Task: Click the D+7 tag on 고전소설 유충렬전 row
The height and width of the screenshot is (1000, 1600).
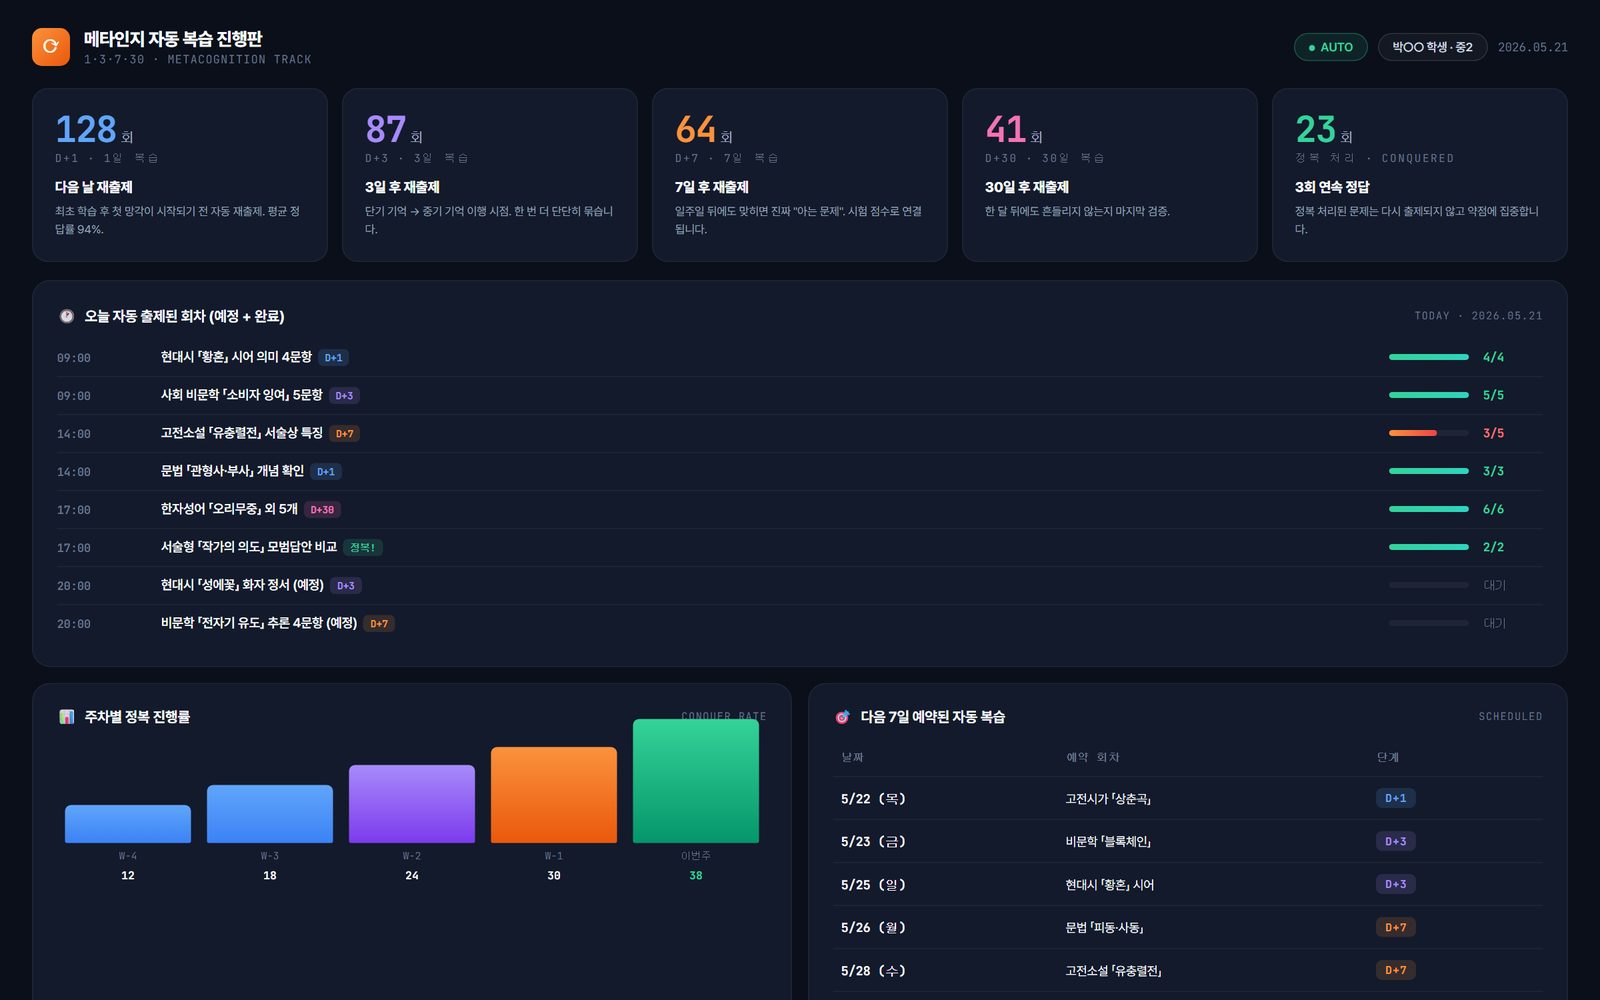Action: (x=344, y=434)
